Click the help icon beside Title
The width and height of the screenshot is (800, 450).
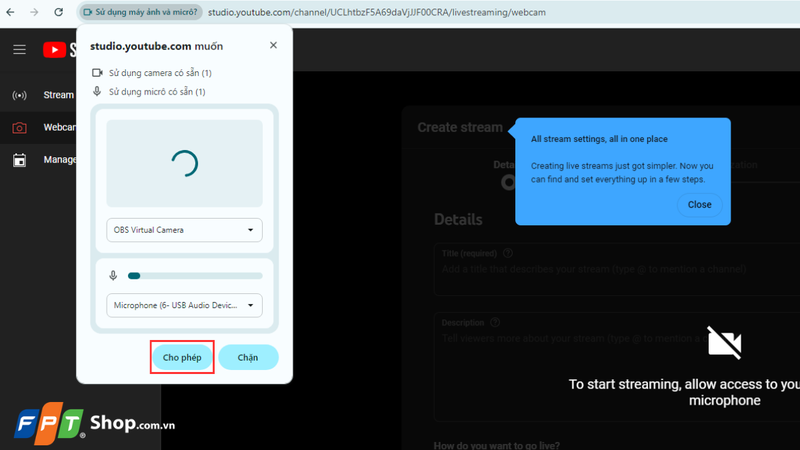(508, 253)
